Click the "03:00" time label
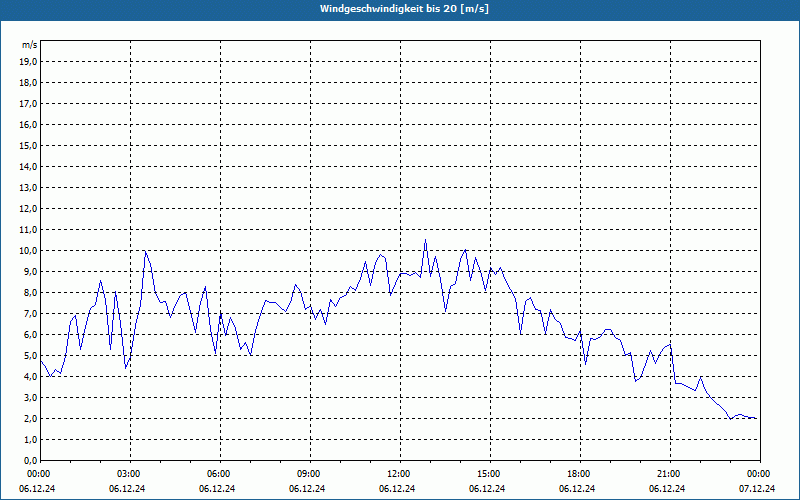 pos(128,474)
